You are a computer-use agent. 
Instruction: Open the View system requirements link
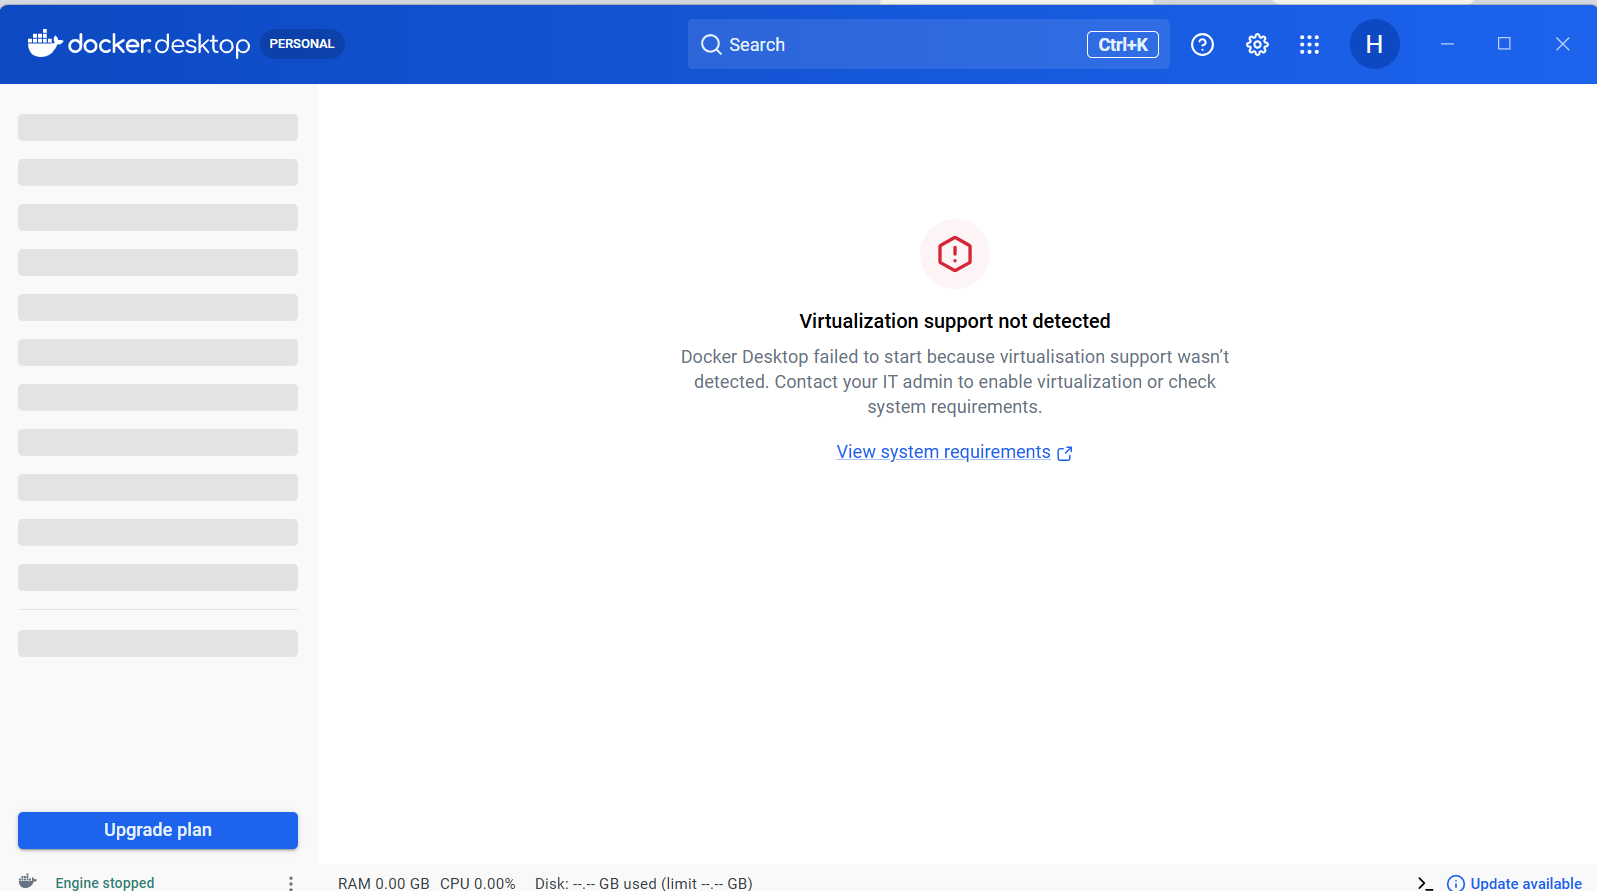pos(944,452)
